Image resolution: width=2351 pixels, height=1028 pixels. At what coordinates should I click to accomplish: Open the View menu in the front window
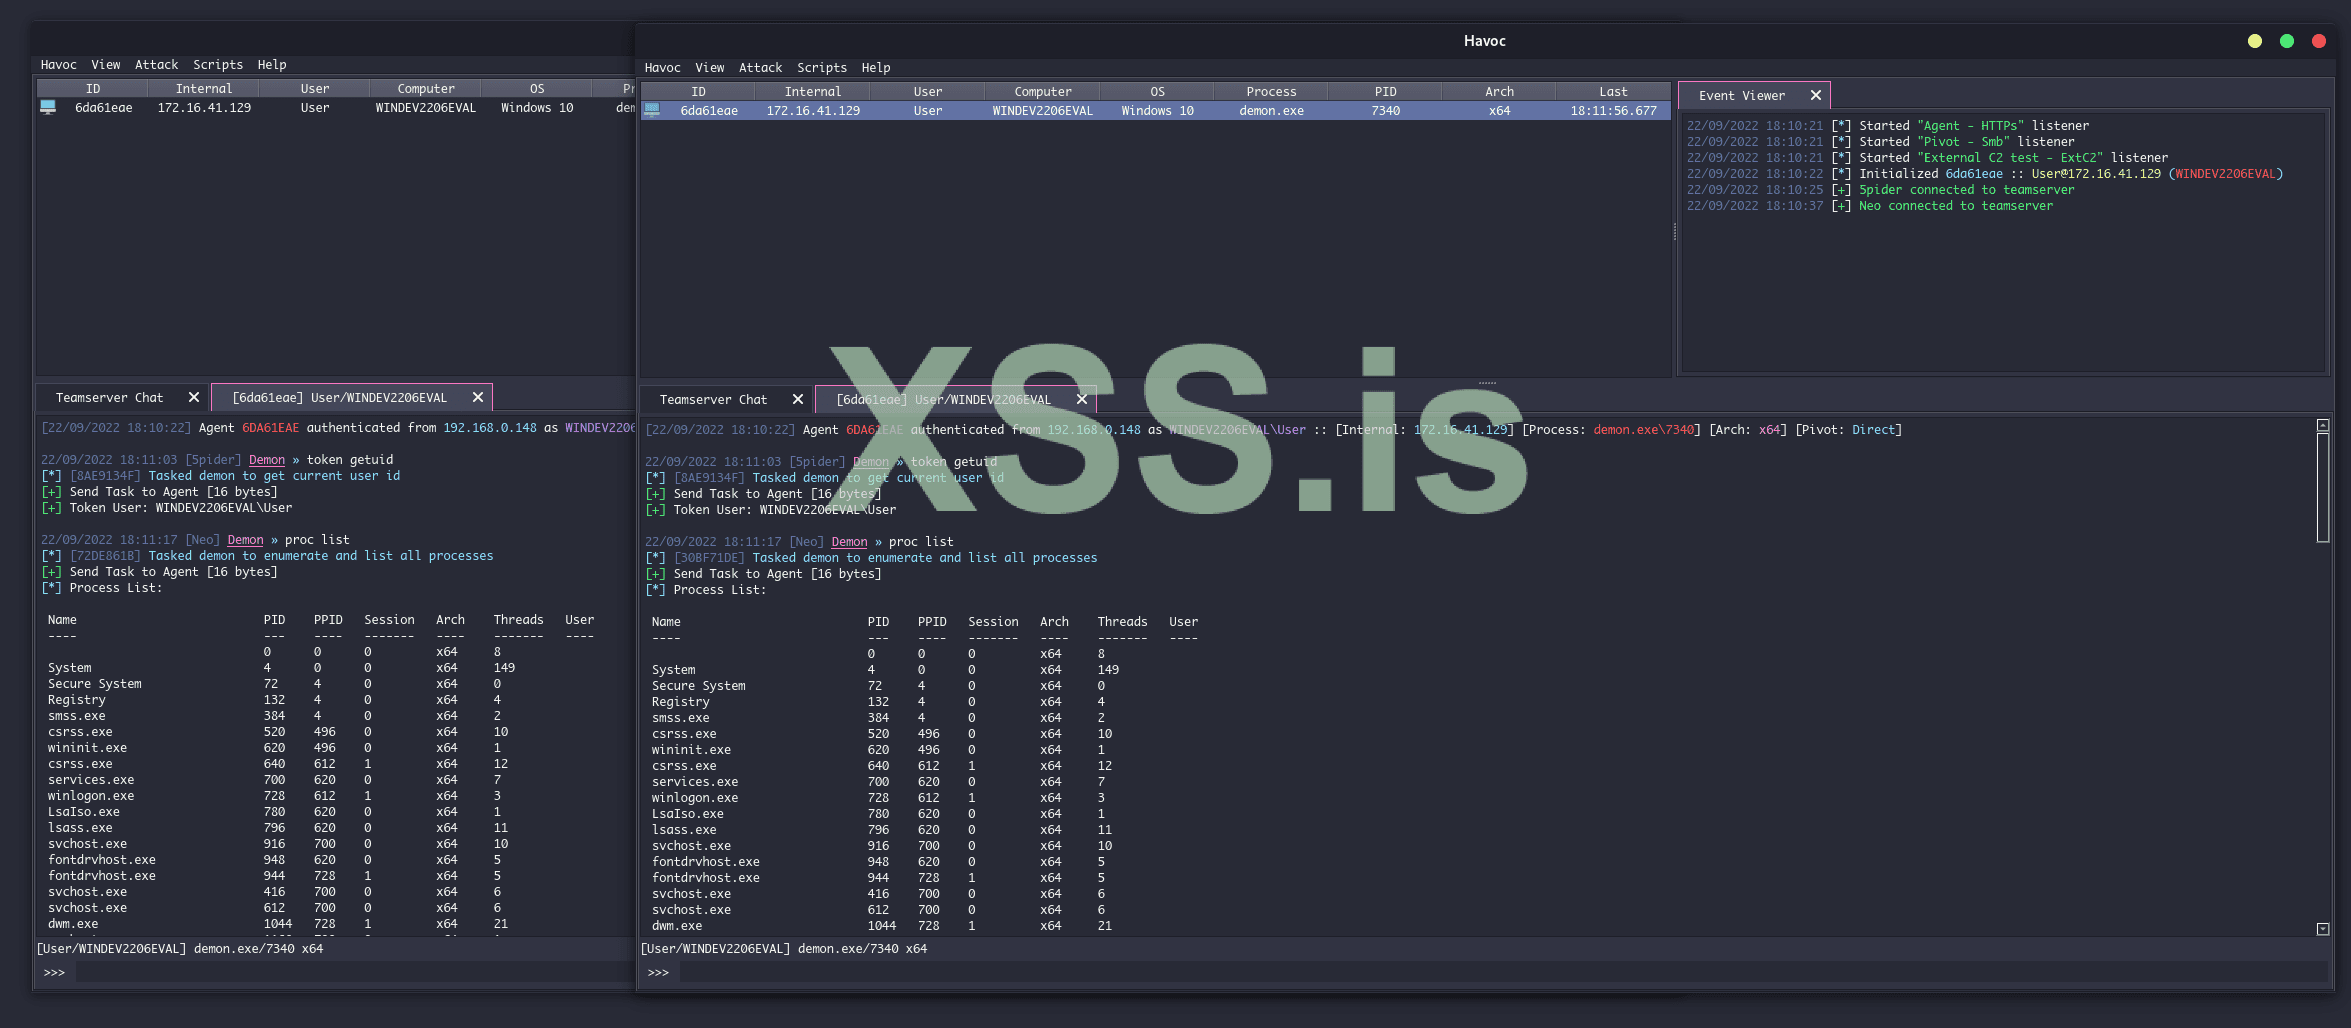[x=709, y=68]
